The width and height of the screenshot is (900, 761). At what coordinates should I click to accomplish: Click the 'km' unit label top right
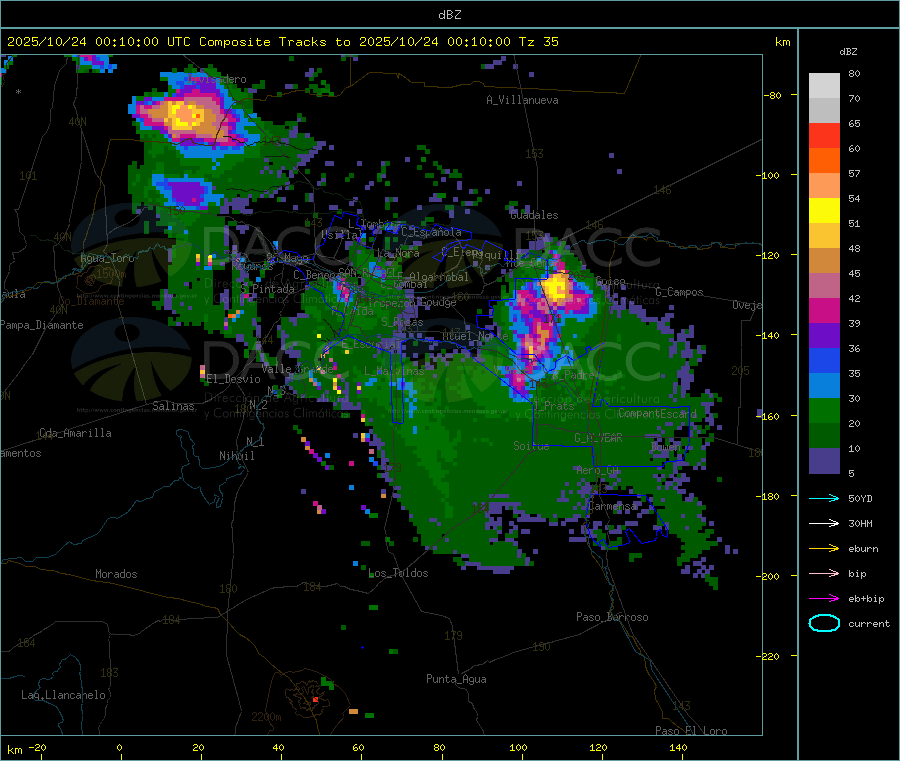coord(783,42)
